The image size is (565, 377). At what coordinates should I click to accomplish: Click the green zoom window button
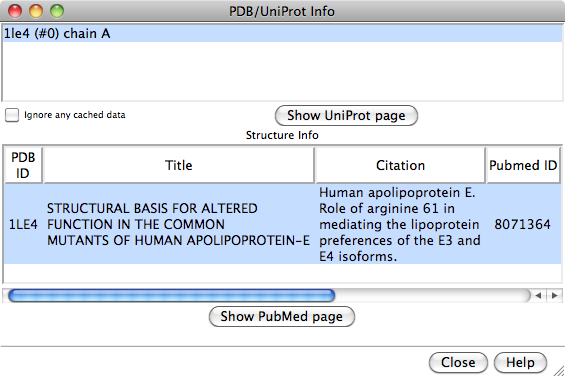pyautogui.click(x=57, y=11)
